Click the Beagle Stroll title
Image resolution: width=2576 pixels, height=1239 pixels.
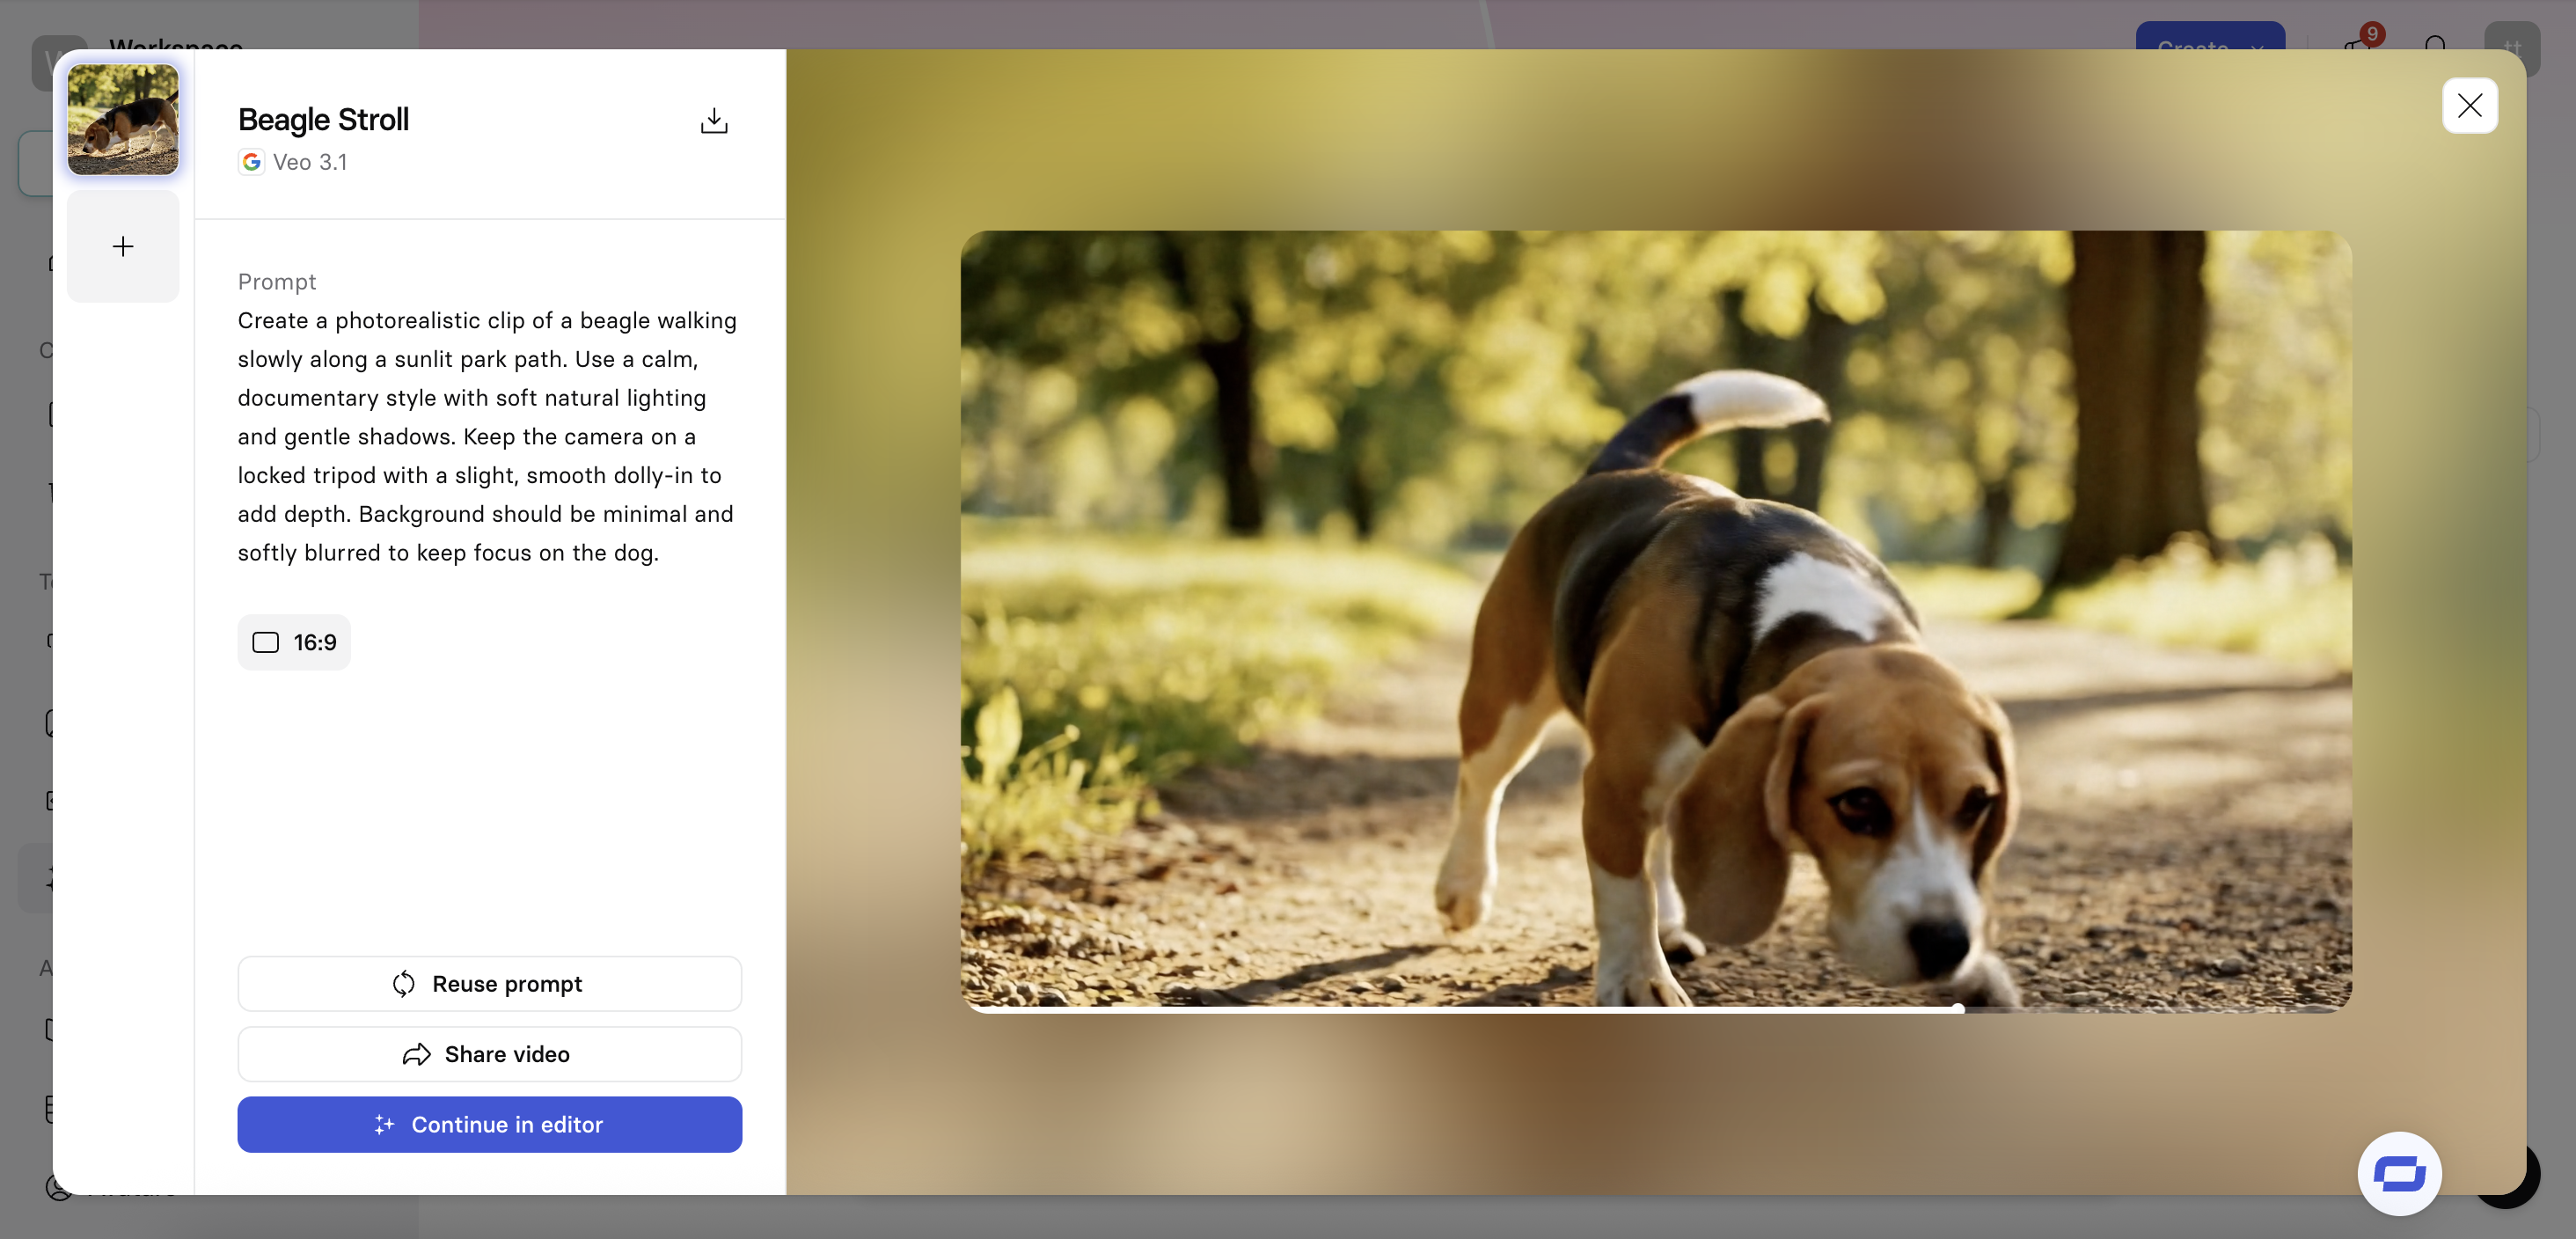point(323,119)
